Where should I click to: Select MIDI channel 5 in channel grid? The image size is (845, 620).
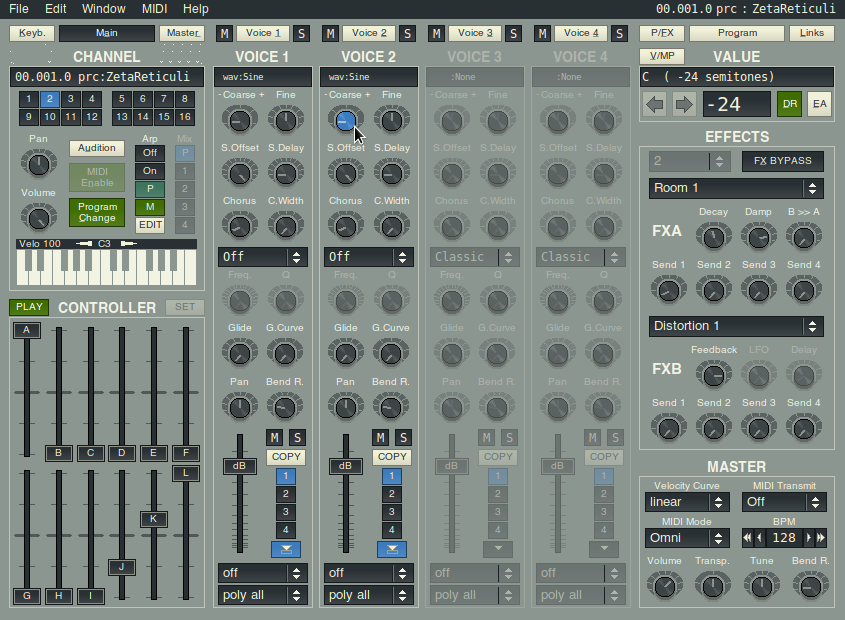(121, 99)
